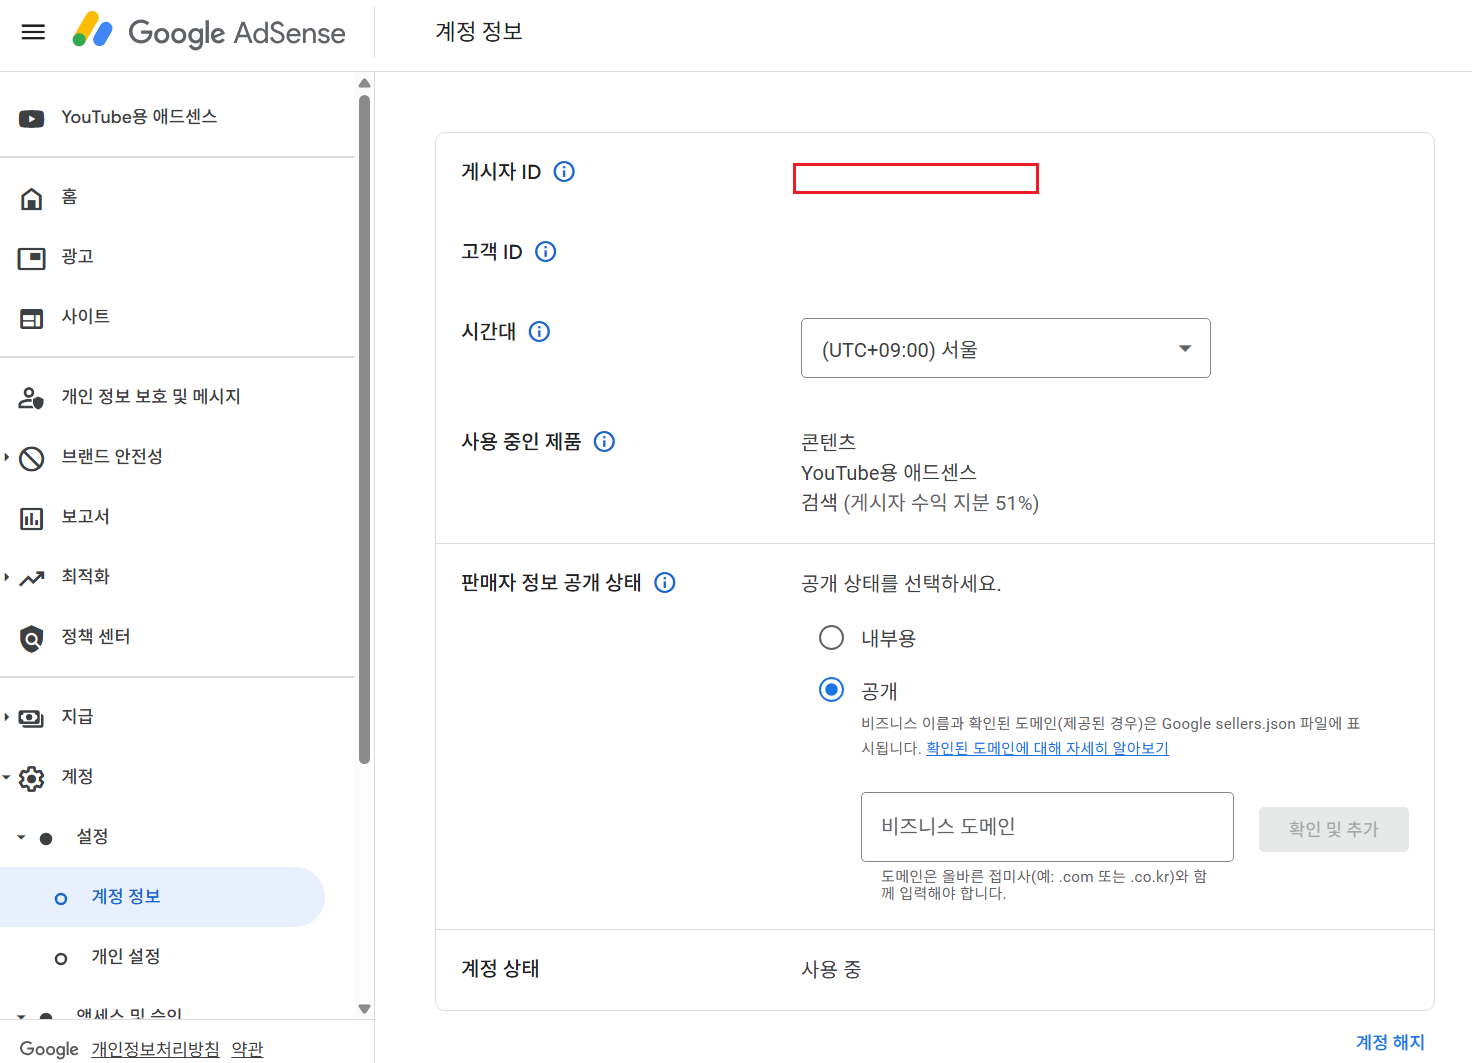Image resolution: width=1472 pixels, height=1063 pixels.
Task: Click the 보고서 reports chart icon
Action: point(31,518)
